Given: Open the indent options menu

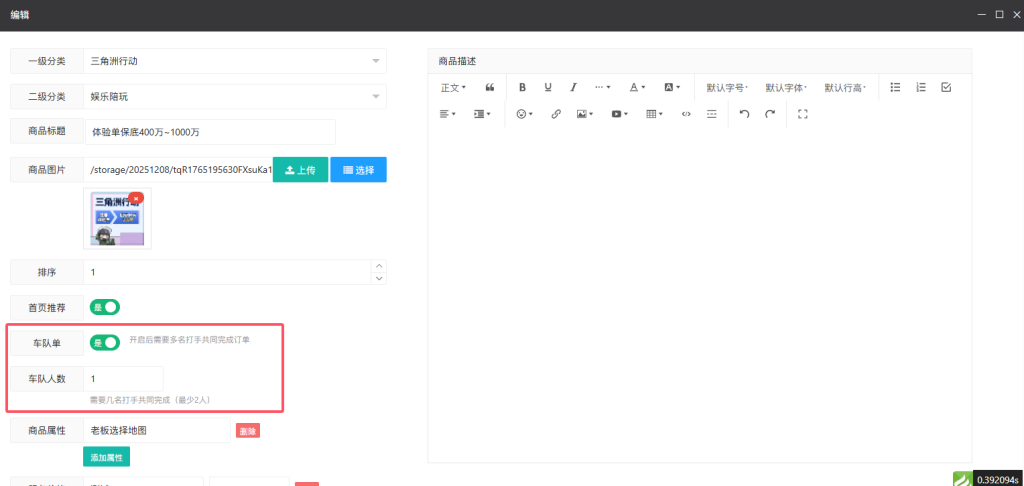Looking at the screenshot, I should tap(482, 114).
